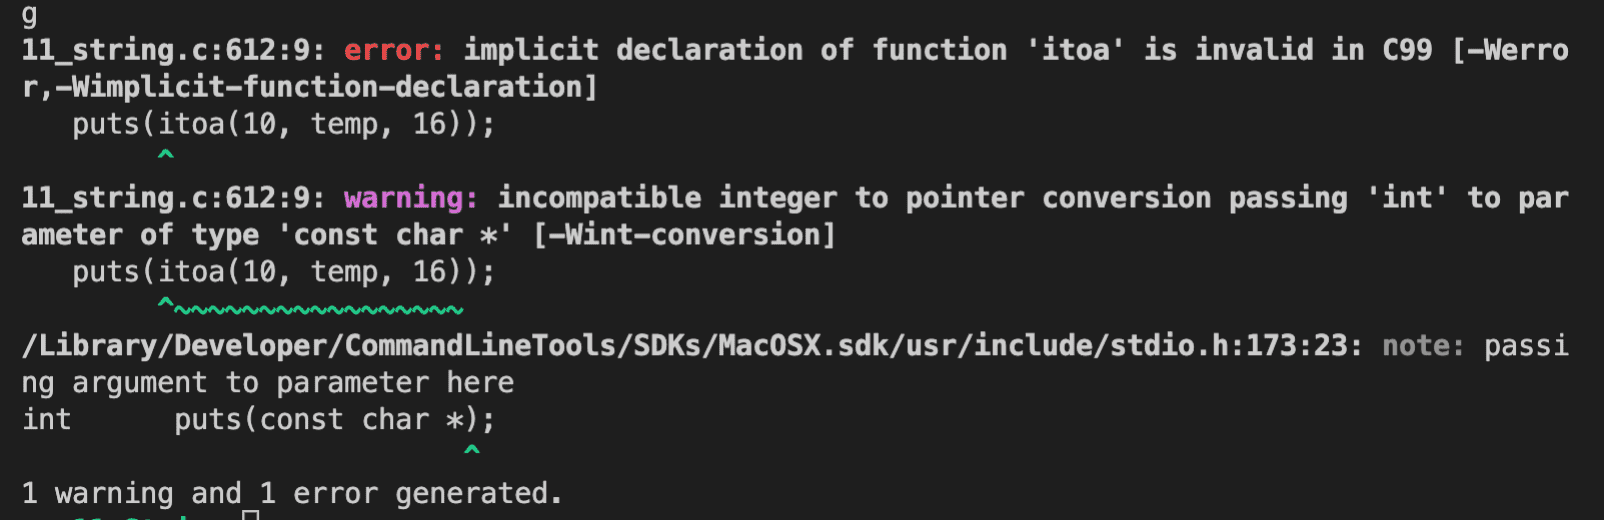Click the green caret under the first puts line
The image size is (1604, 520).
click(x=166, y=155)
